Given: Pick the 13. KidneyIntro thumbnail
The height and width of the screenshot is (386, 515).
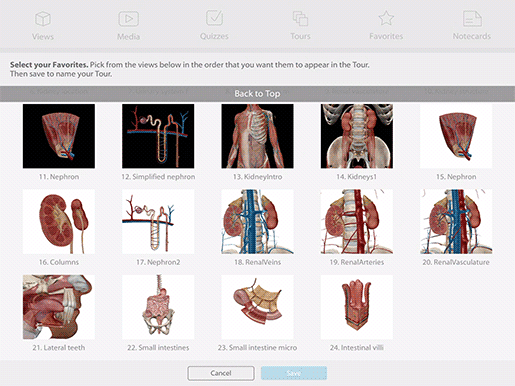Looking at the screenshot, I should tap(257, 136).
